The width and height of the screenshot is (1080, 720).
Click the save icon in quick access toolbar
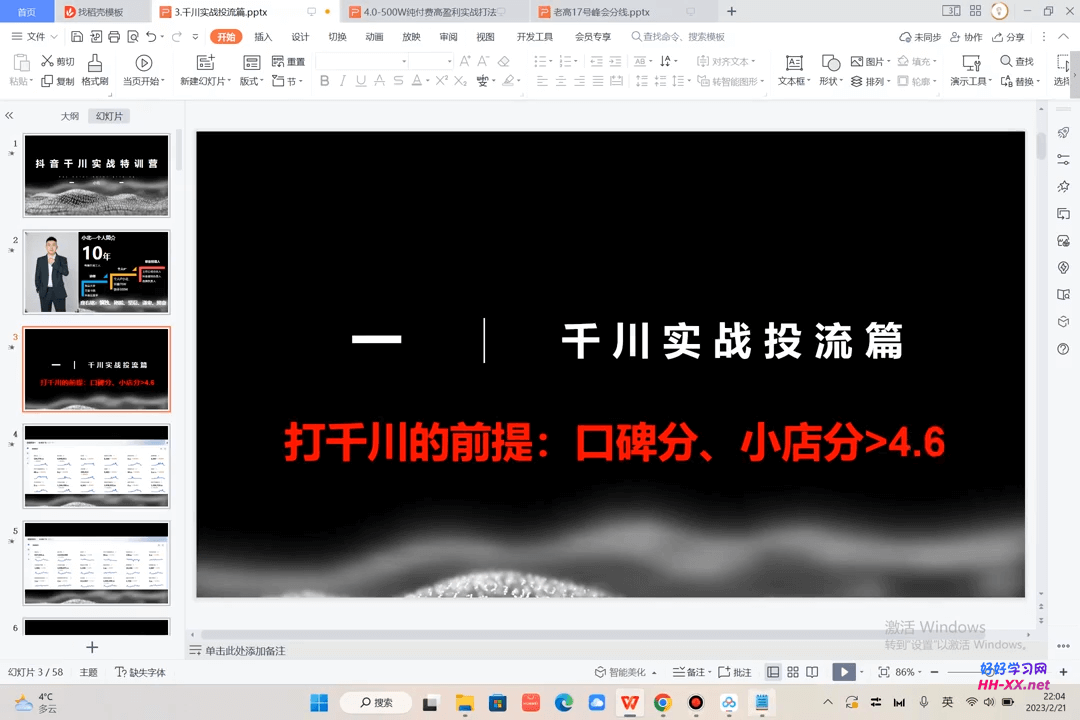tap(77, 37)
